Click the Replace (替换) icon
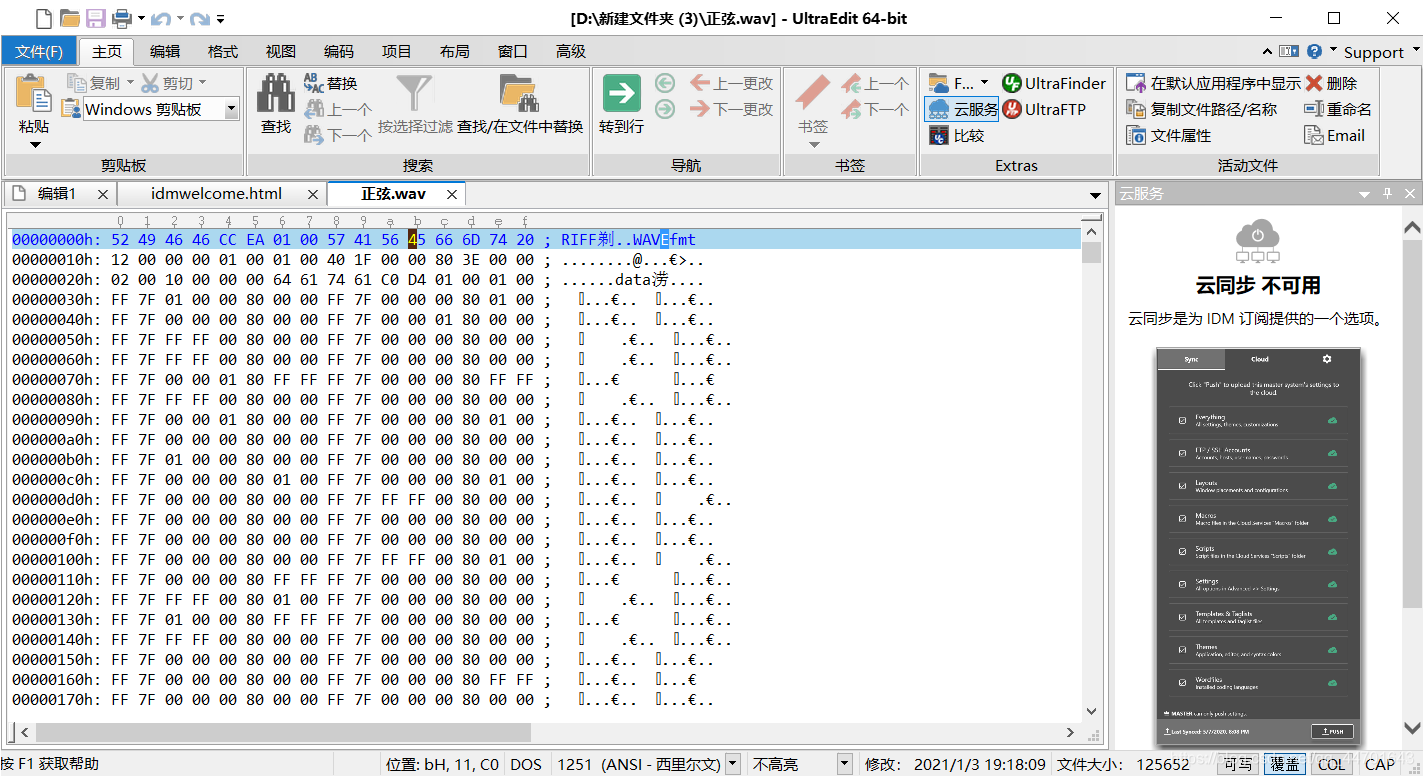The image size is (1424, 777). 314,83
